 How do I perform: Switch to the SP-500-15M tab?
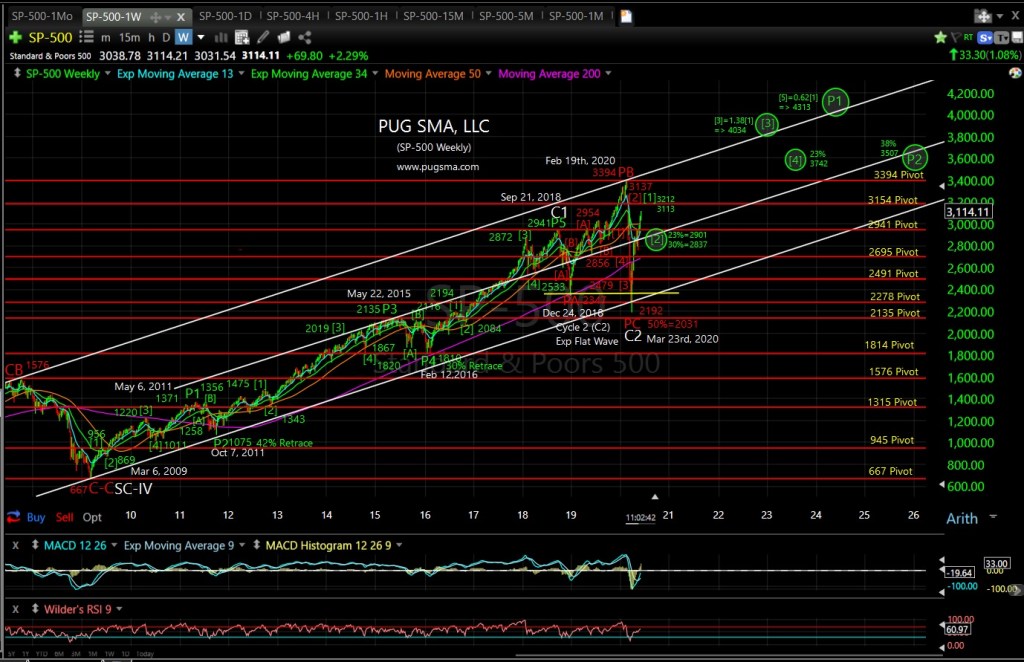click(x=433, y=16)
